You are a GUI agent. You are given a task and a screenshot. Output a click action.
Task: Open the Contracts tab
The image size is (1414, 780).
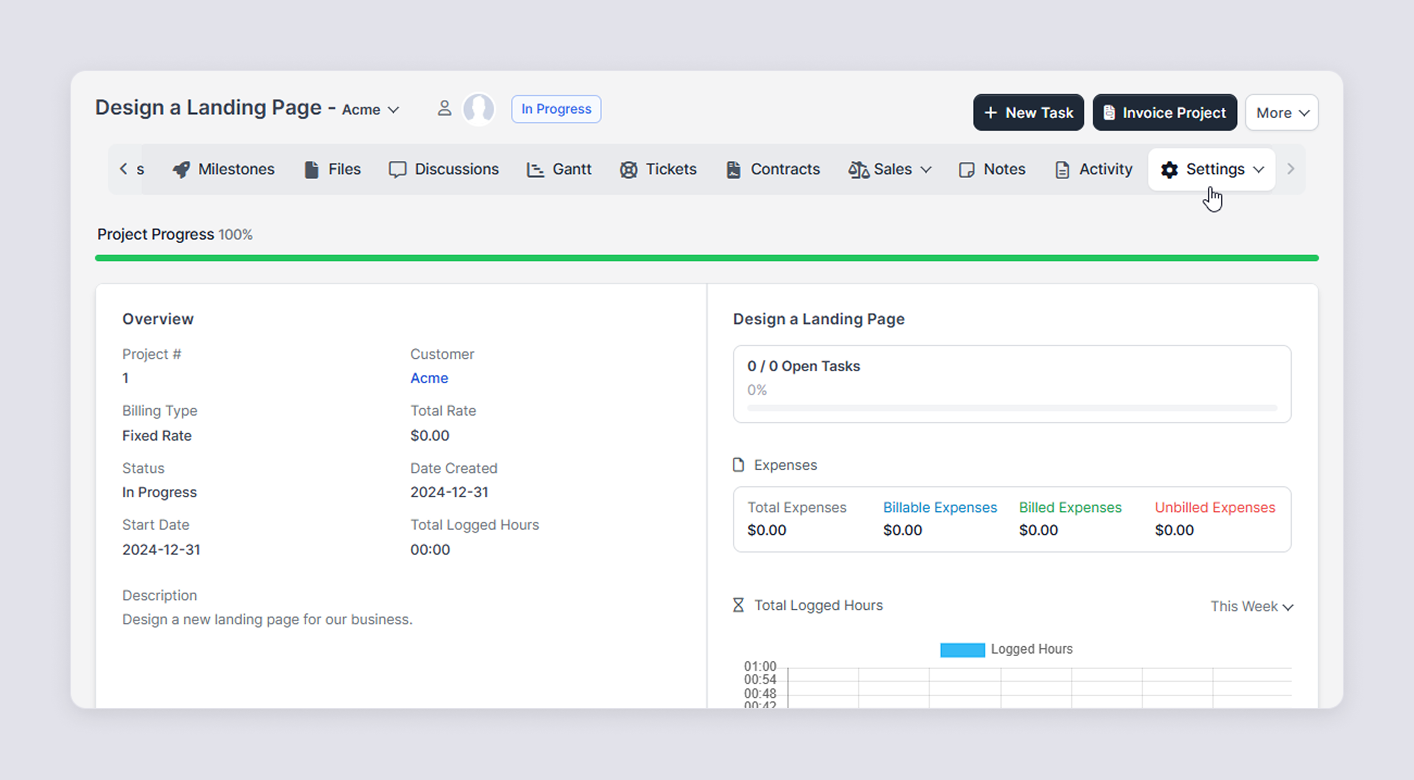[x=773, y=170]
